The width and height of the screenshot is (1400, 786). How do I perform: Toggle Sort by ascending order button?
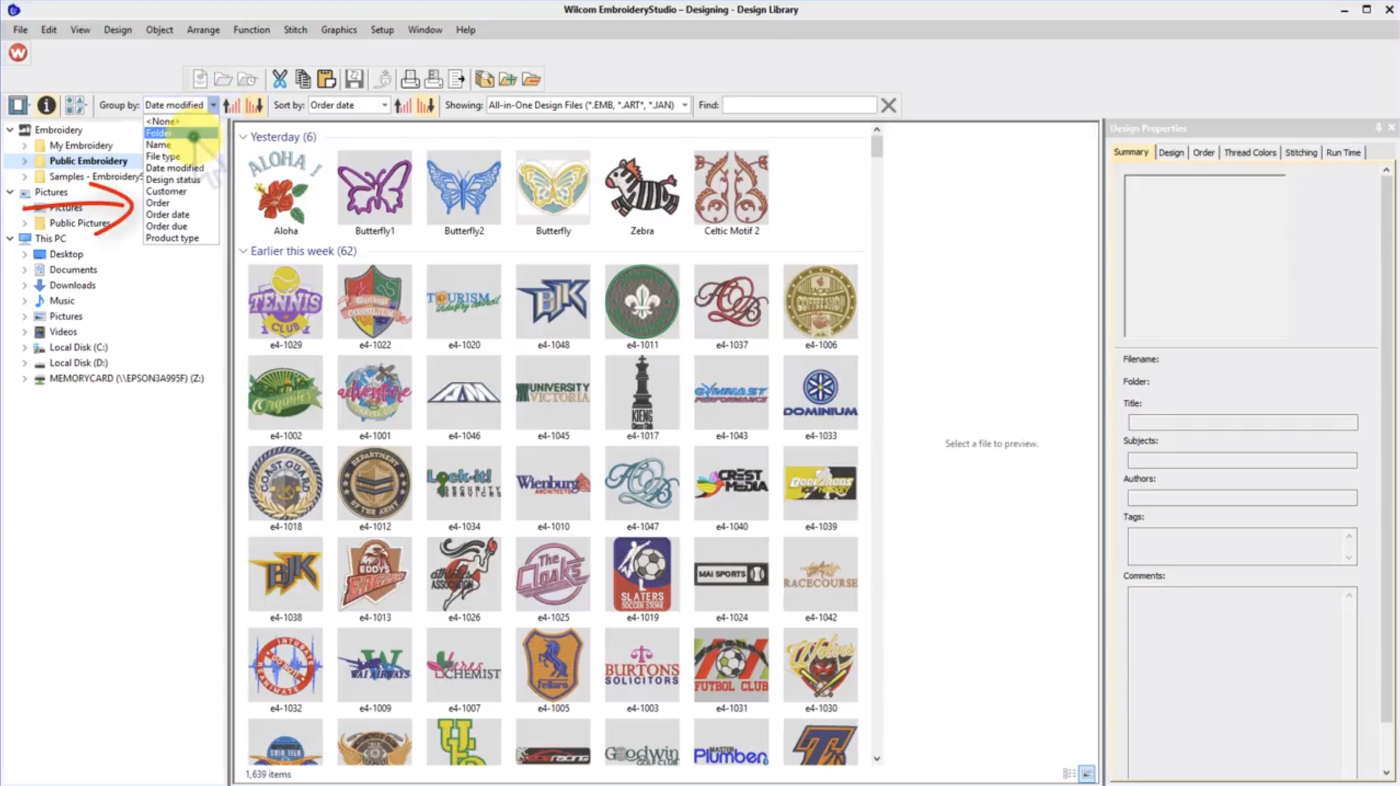[x=403, y=105]
